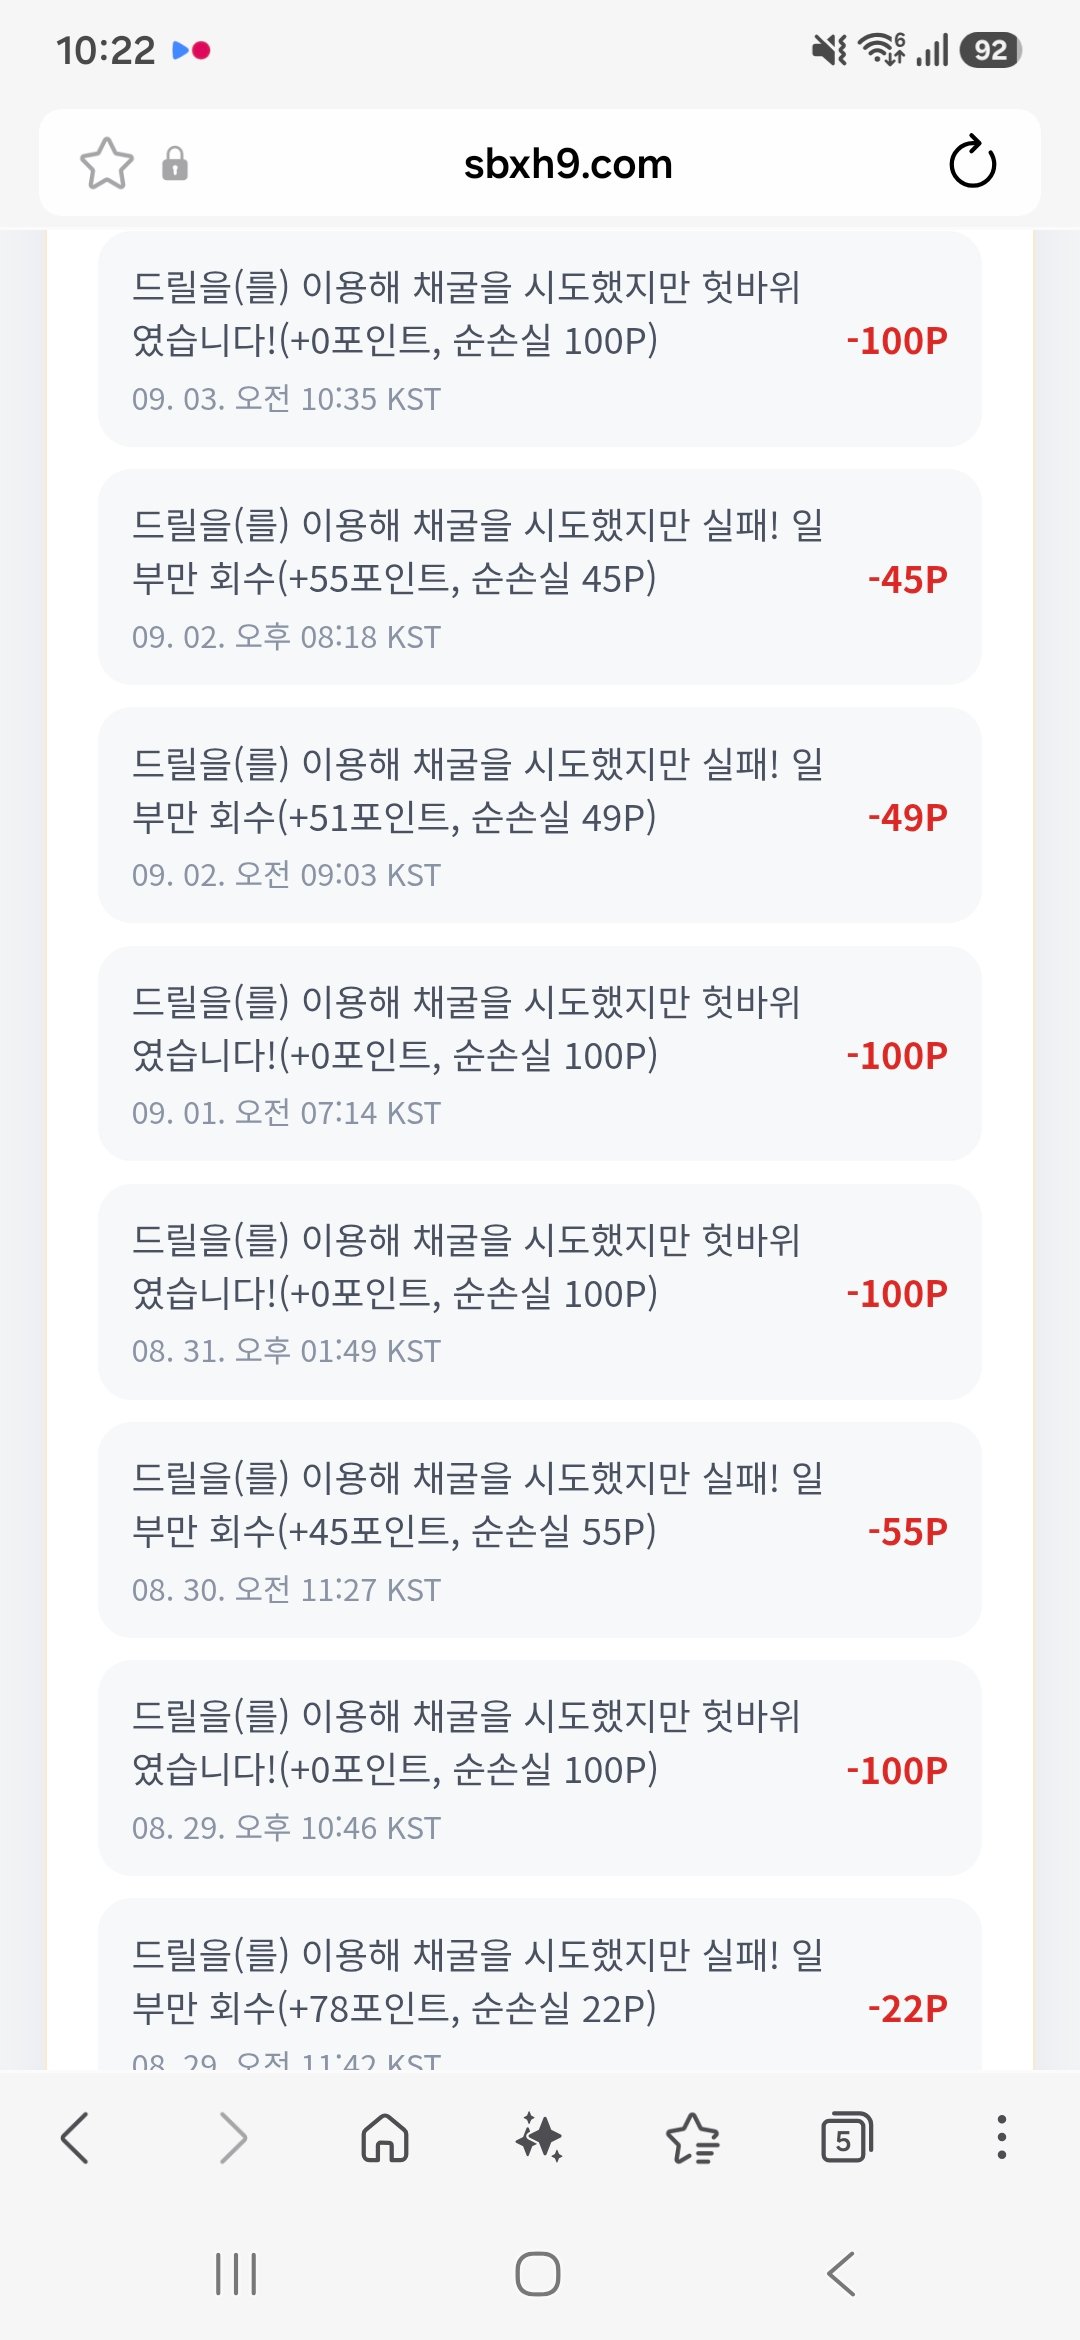Tap Android recent apps button
1080x2340 pixels.
(x=236, y=2274)
